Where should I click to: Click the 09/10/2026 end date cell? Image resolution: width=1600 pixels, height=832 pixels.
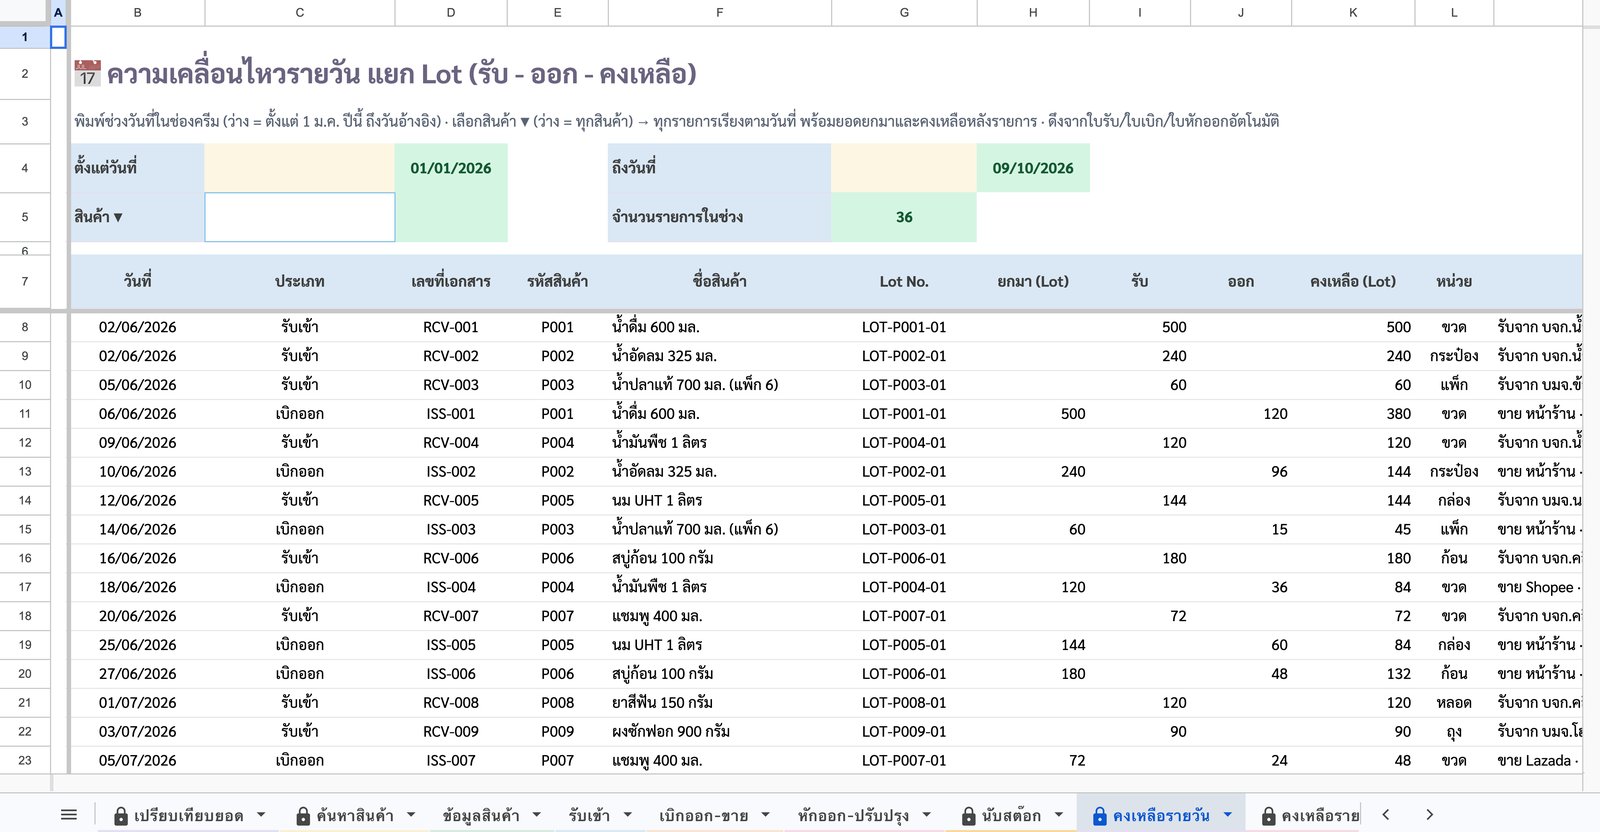[1033, 168]
